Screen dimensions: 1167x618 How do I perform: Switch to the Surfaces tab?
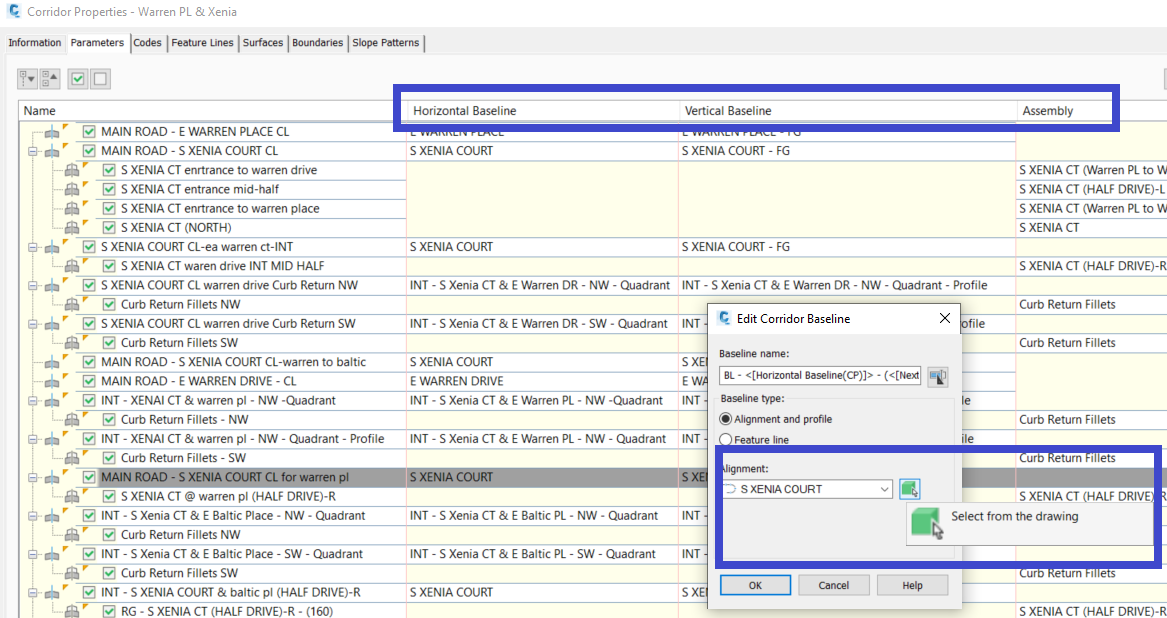[x=263, y=43]
